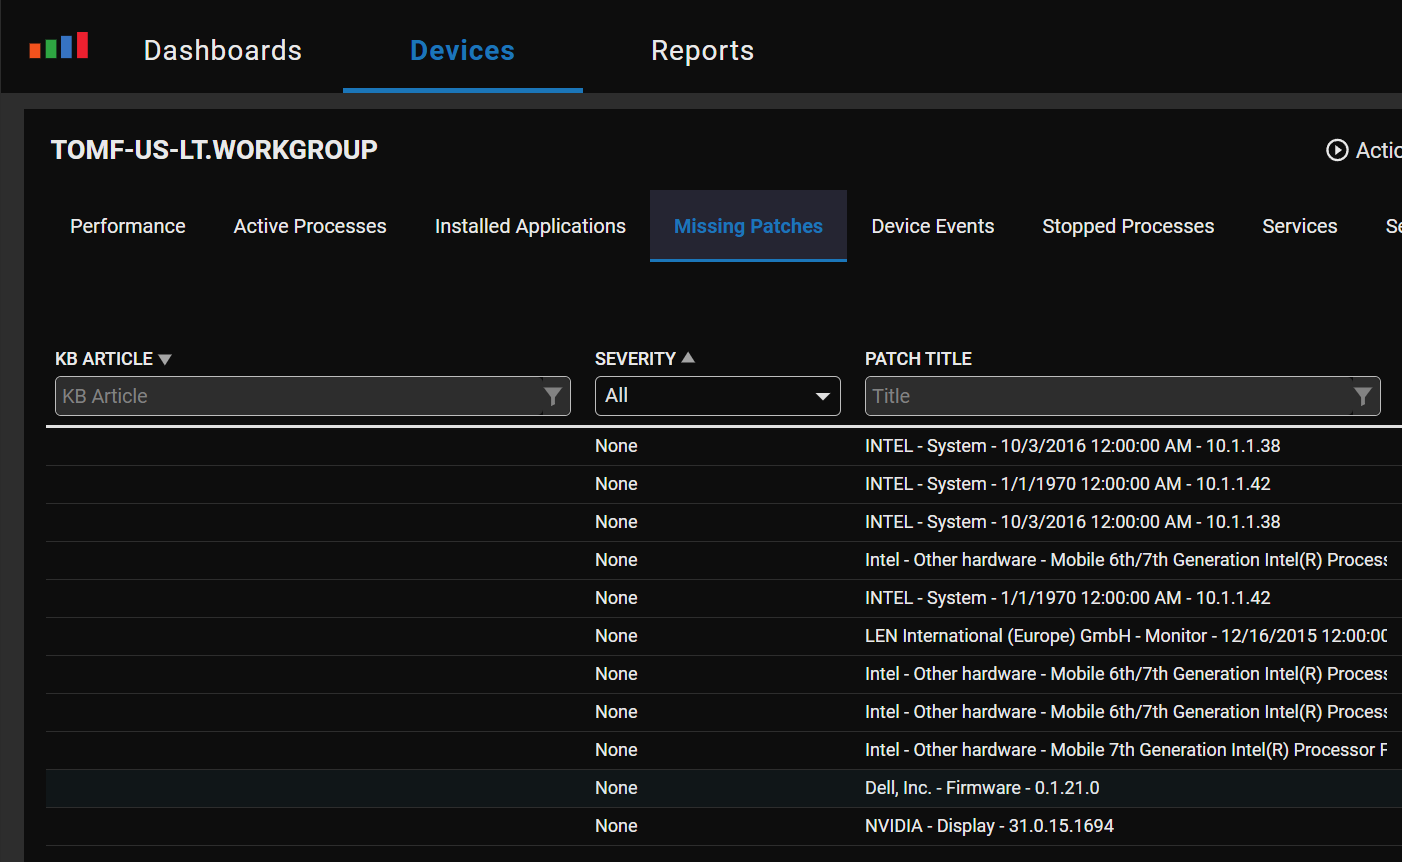Click severity None in the Dell Firmware row
The height and width of the screenshot is (862, 1402).
tap(616, 788)
